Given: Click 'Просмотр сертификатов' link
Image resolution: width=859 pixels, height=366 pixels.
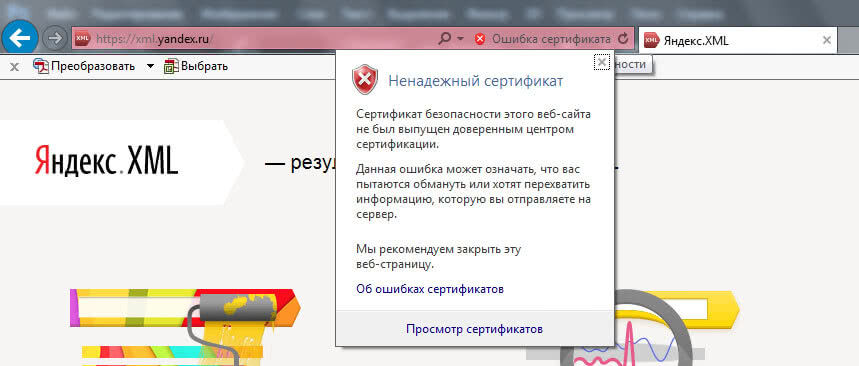Looking at the screenshot, I should (474, 329).
